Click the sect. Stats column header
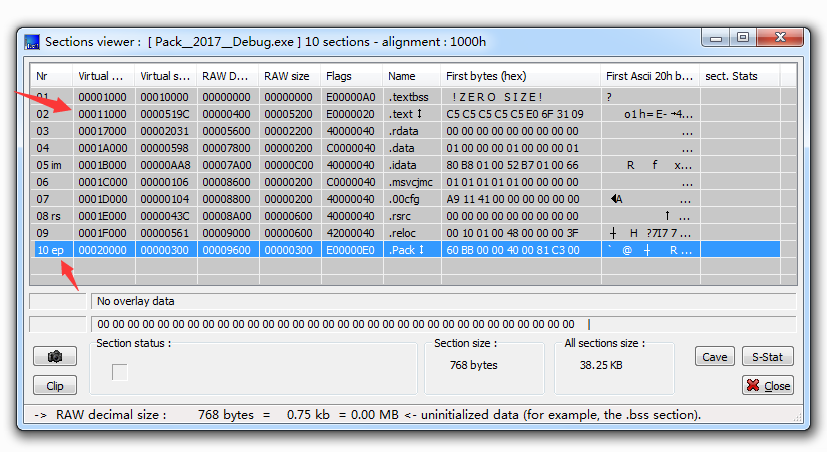The height and width of the screenshot is (452, 827). coord(739,76)
